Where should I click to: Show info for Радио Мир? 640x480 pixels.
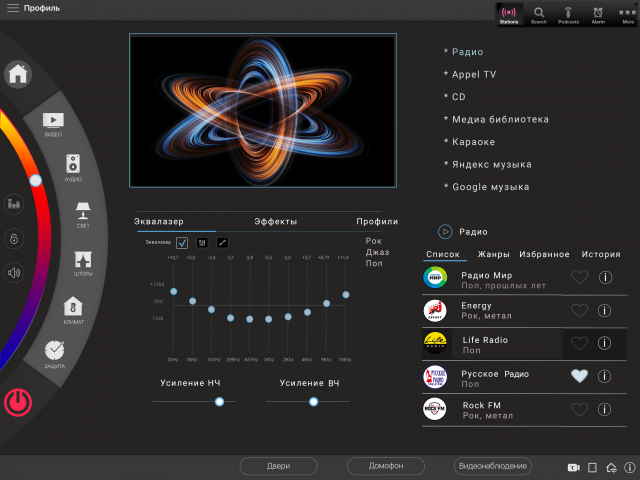[x=605, y=278]
